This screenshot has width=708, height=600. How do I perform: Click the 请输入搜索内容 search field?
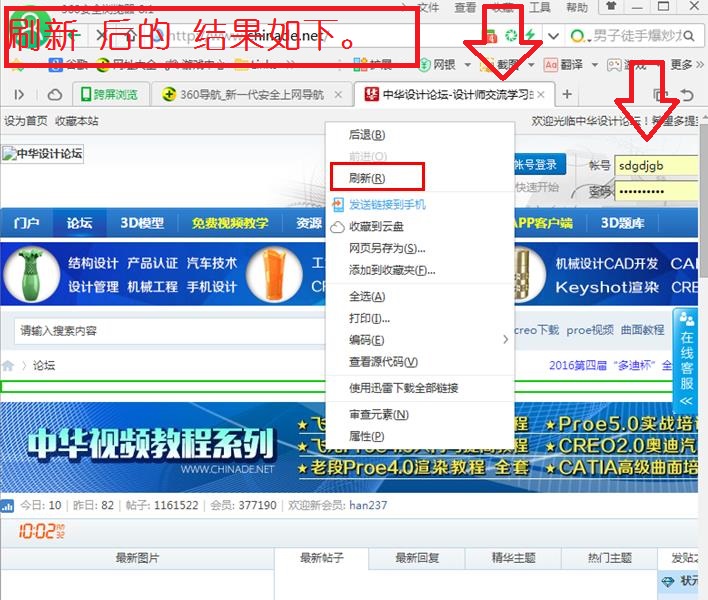170,331
